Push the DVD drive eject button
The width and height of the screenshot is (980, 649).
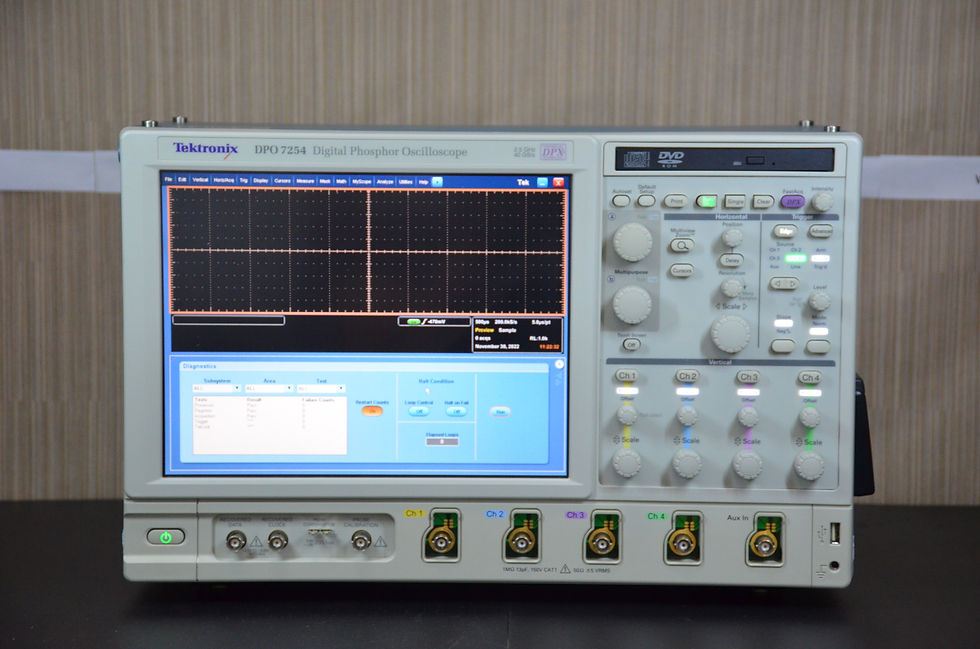(755, 161)
